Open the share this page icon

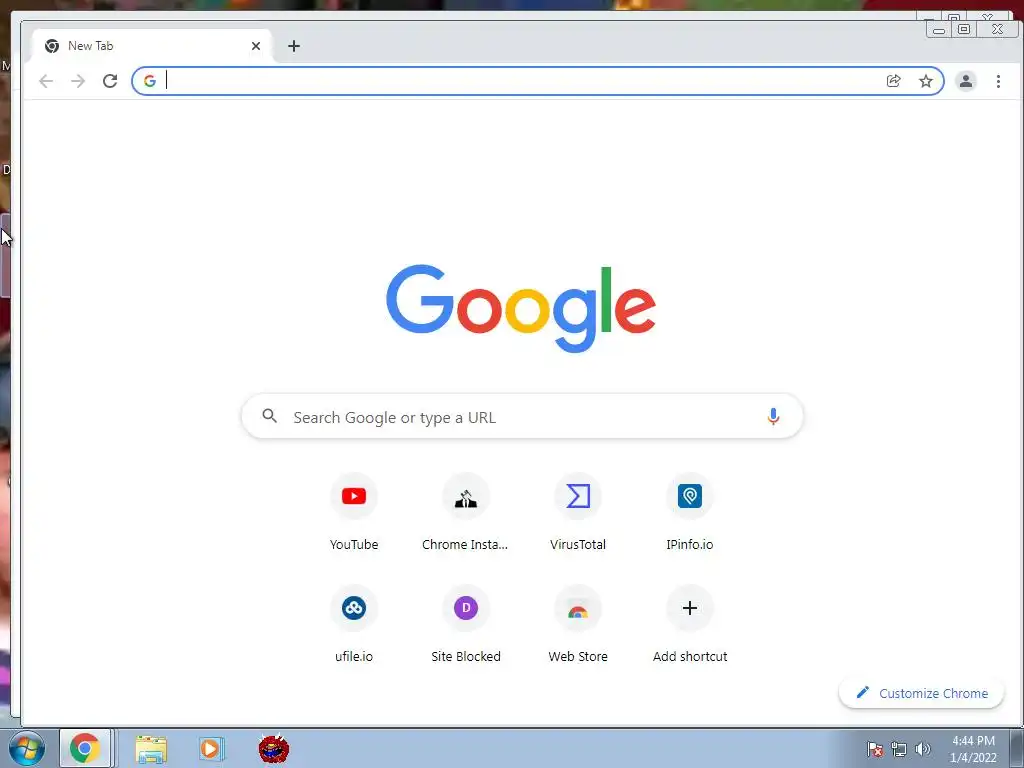(893, 81)
